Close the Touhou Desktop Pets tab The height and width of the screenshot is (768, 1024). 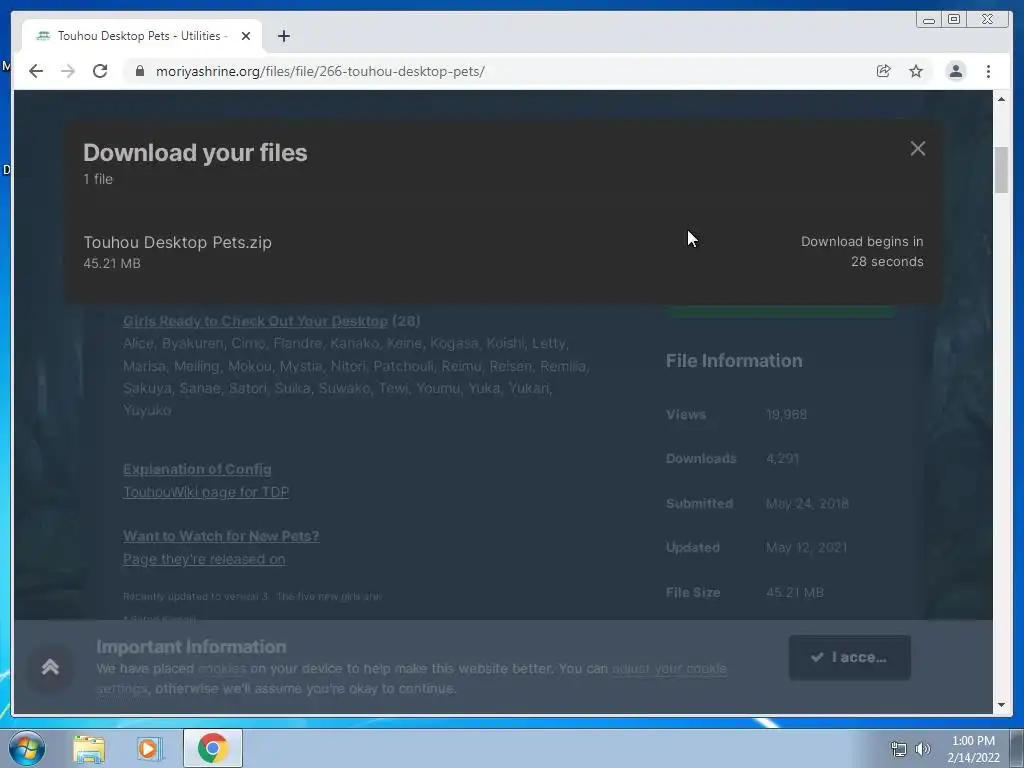coord(246,36)
